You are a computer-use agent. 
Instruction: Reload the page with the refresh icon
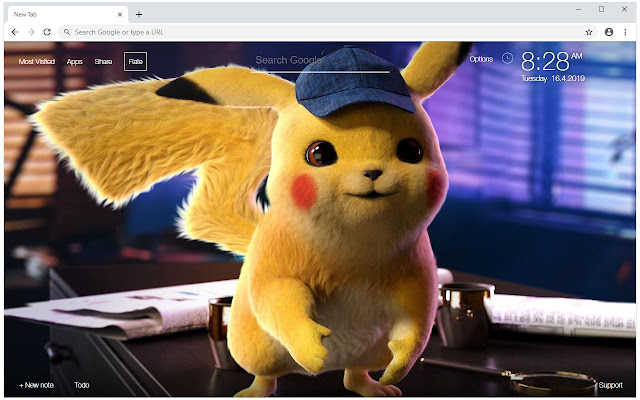47,32
